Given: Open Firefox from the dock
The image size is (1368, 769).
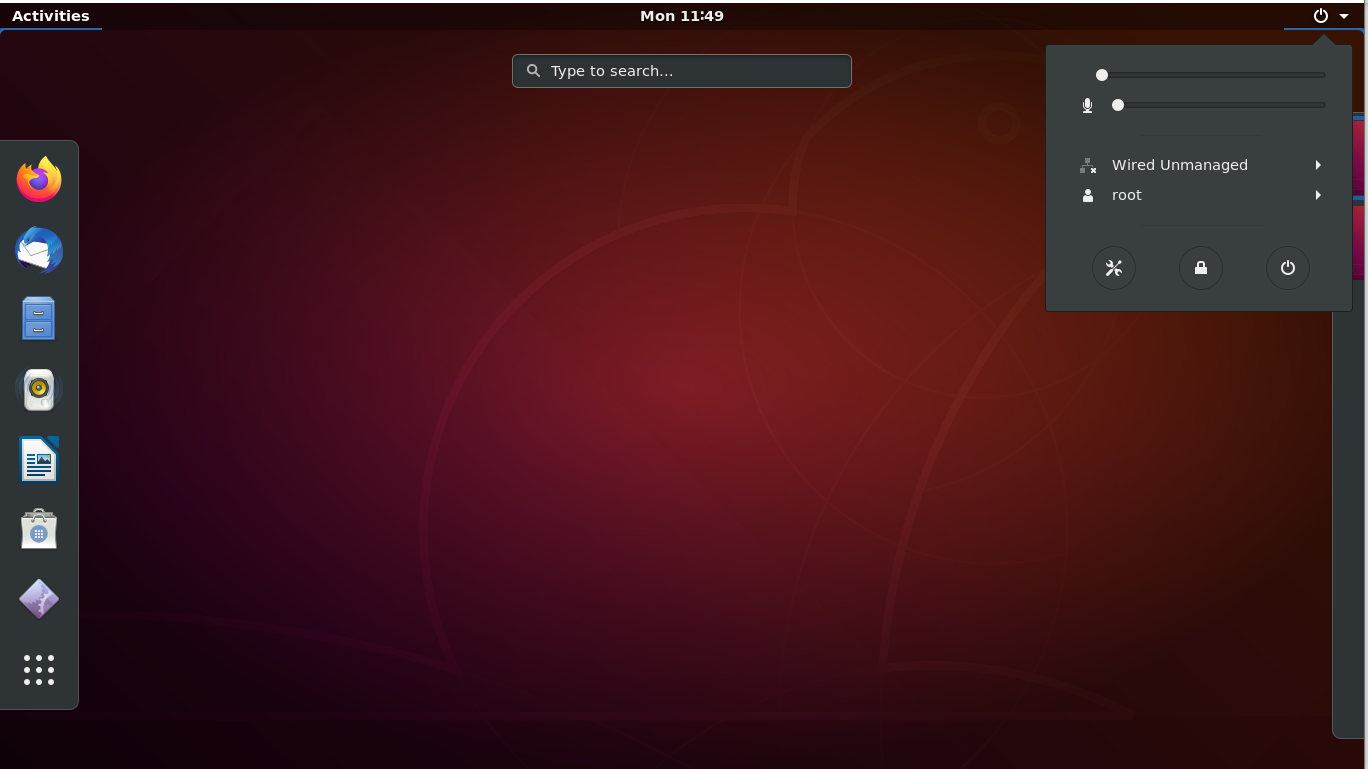Looking at the screenshot, I should point(38,180).
